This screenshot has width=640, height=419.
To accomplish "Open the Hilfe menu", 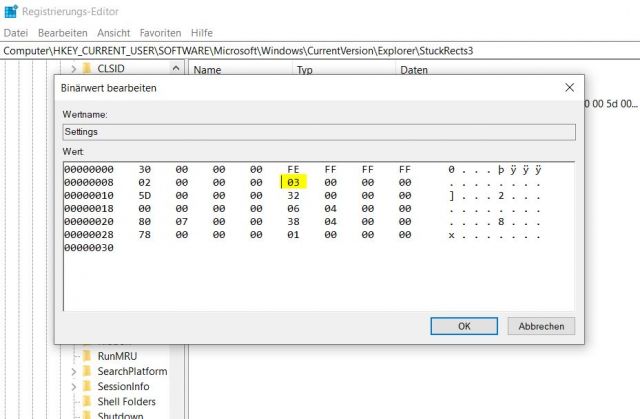I will pyautogui.click(x=202, y=33).
